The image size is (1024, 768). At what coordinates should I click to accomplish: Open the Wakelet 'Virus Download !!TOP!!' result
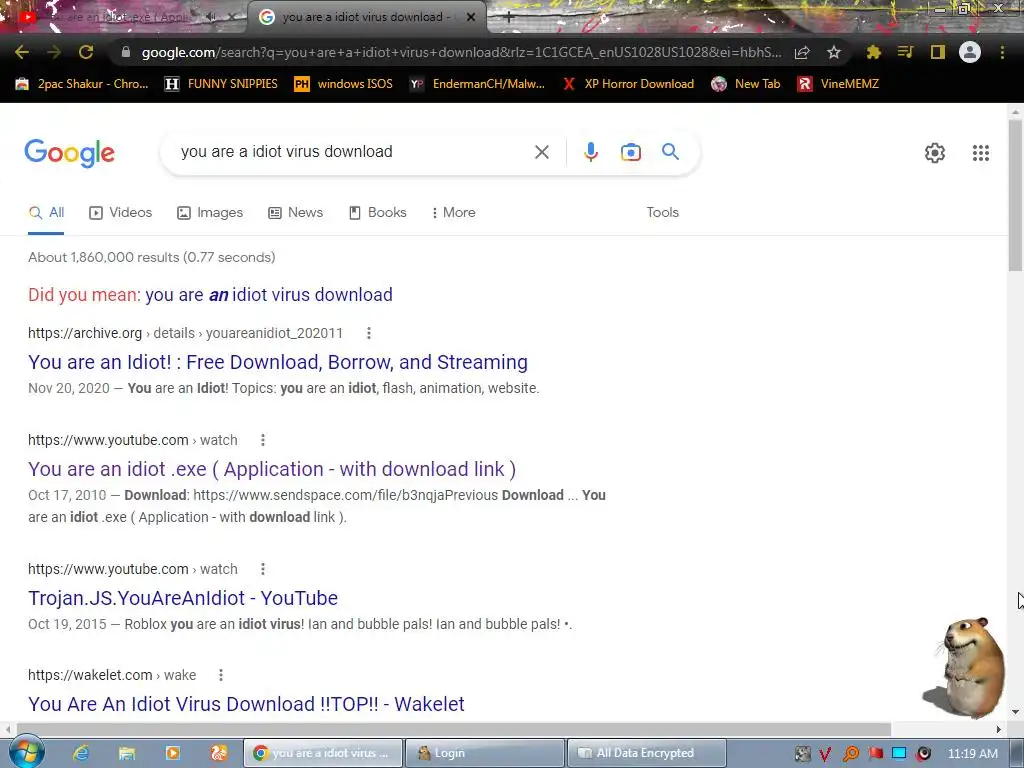246,704
